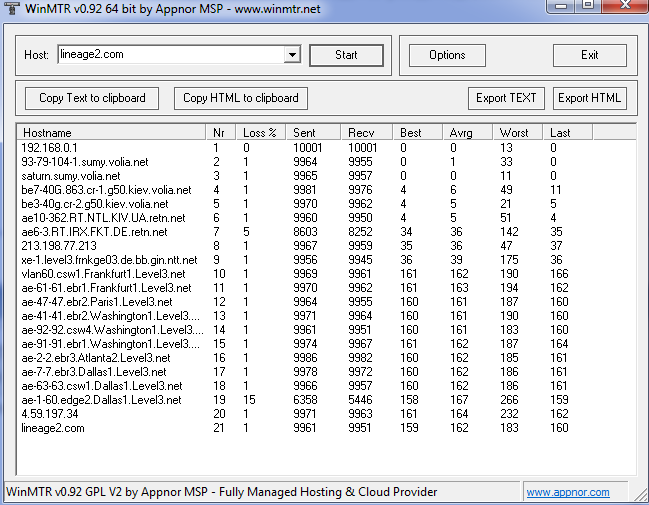Select the ae-7-7.ebr3.Dallas1.Level3.net row
649x505 pixels.
(326, 372)
